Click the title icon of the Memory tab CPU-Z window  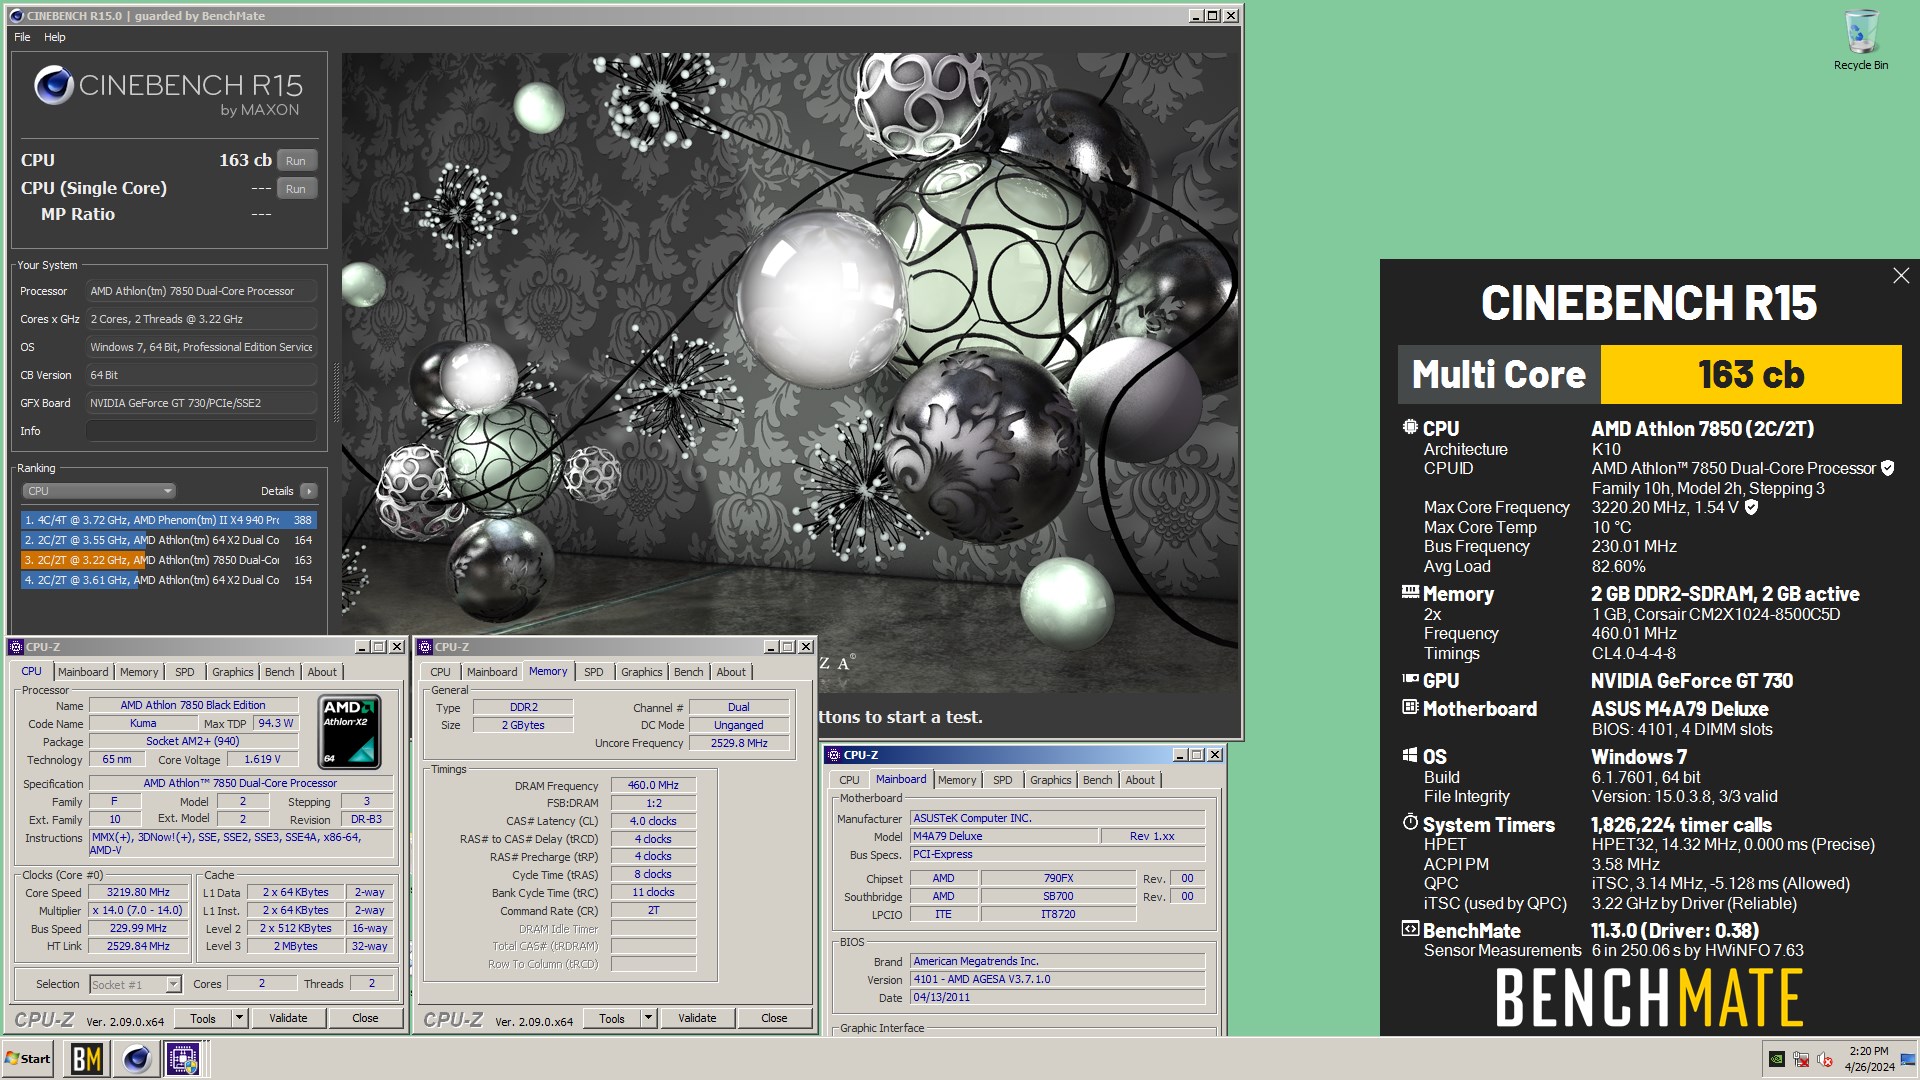425,647
